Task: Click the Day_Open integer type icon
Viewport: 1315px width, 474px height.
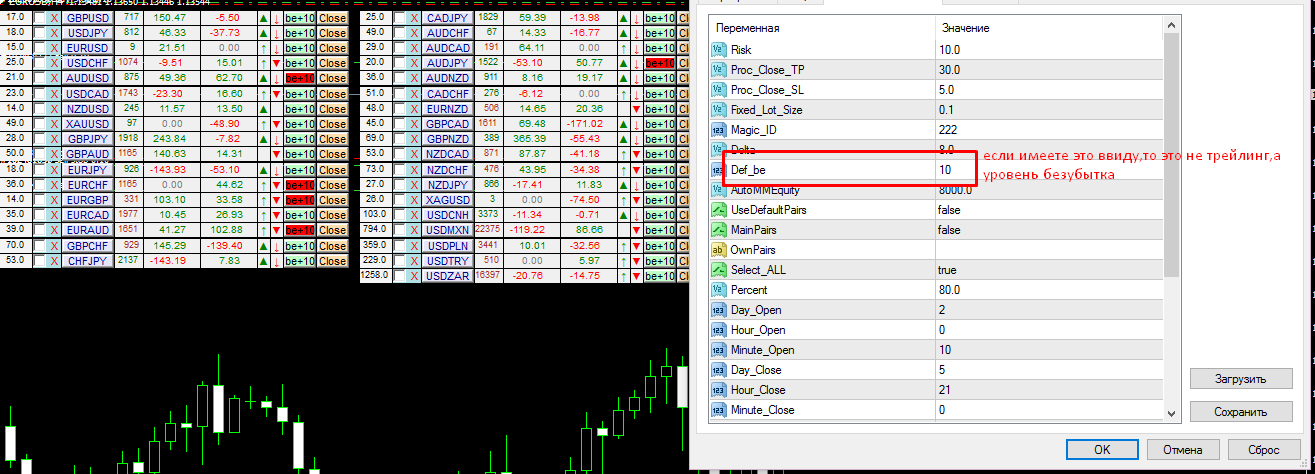Action: click(718, 309)
